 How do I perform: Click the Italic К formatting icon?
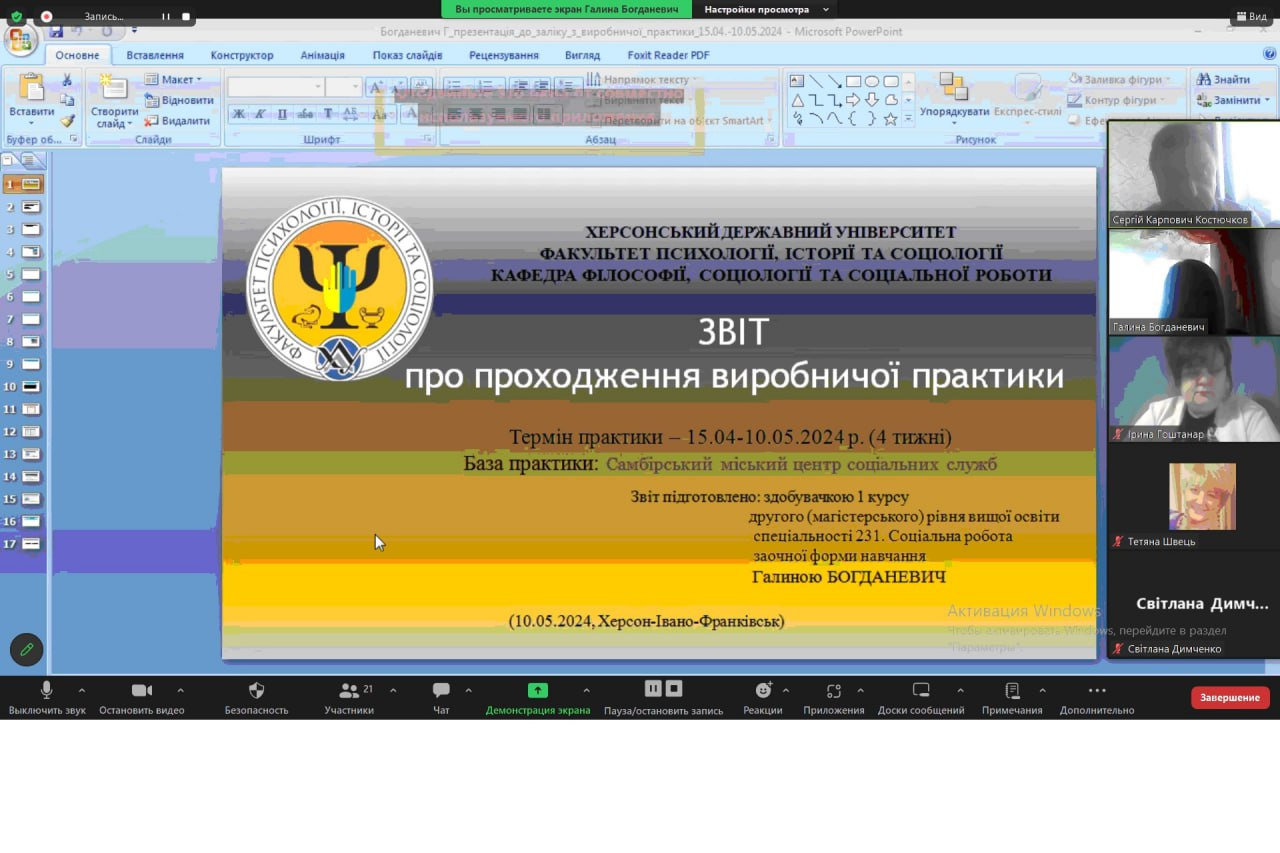[260, 114]
